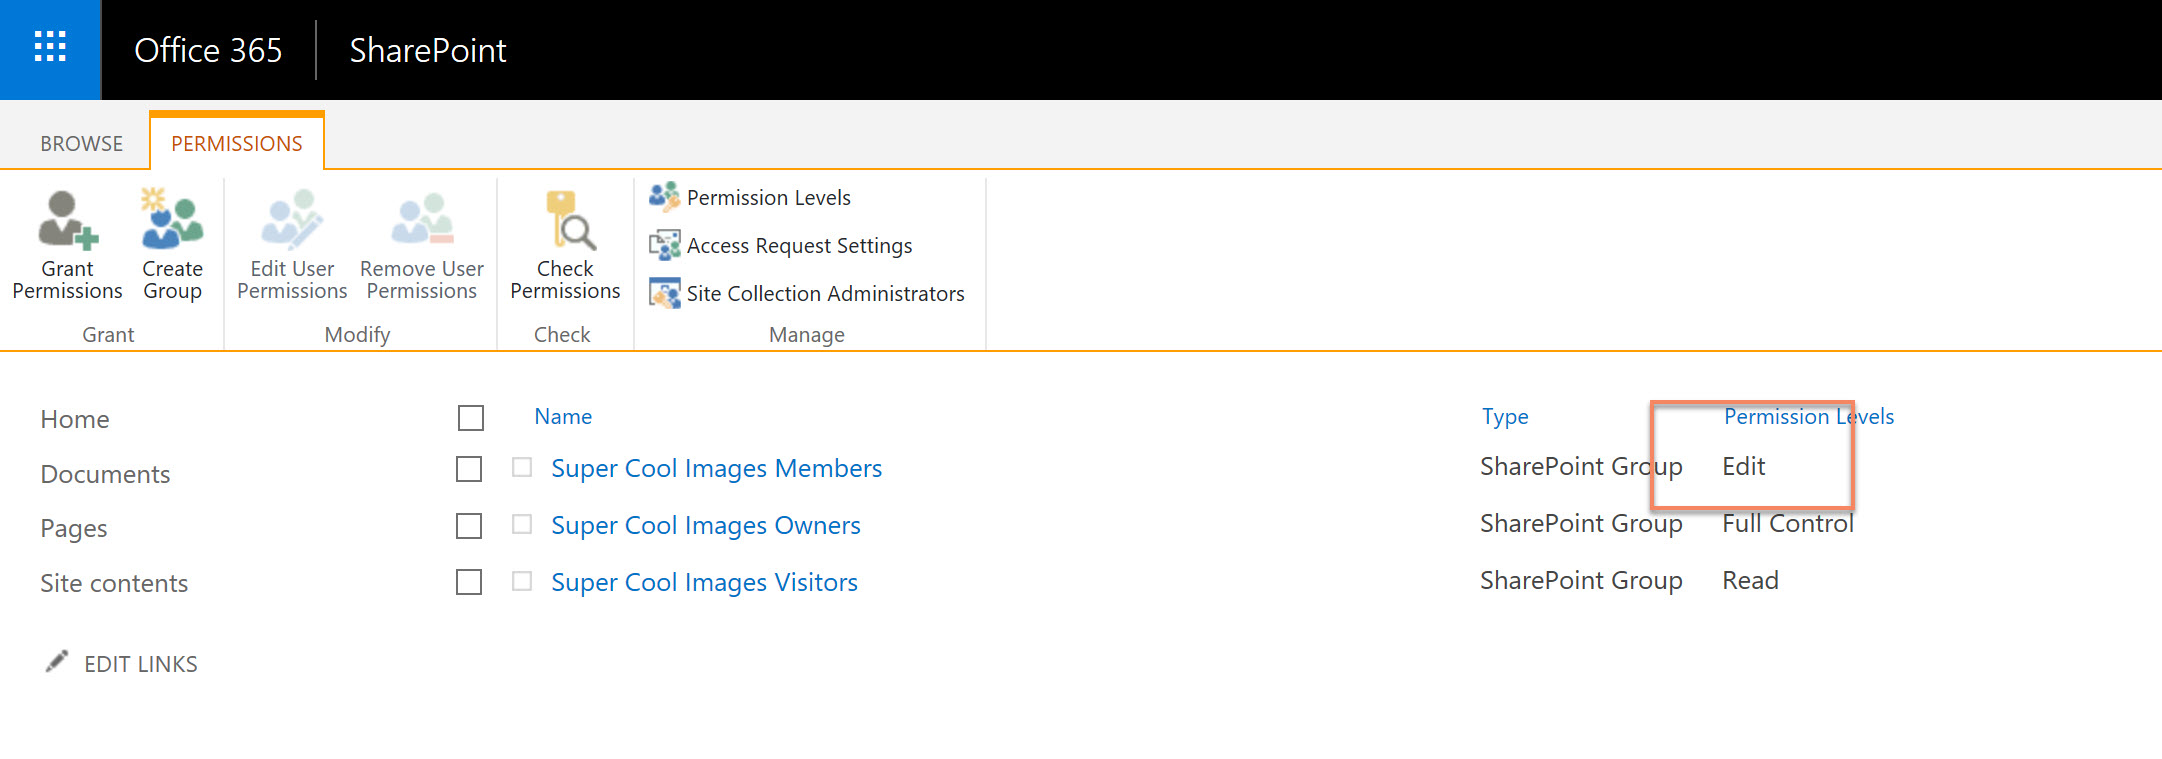Check the box for Super Cool Images Members
Screen dimensions: 2162x759
coord(469,469)
